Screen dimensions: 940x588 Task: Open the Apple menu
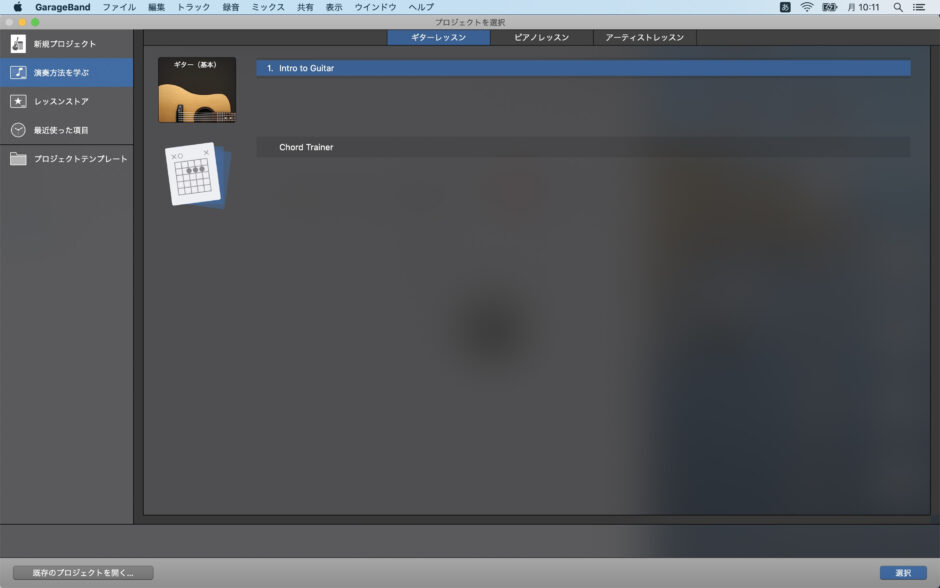point(17,7)
